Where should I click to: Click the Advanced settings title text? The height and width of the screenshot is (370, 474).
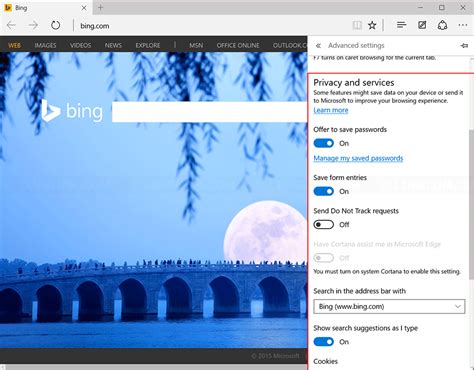click(356, 45)
